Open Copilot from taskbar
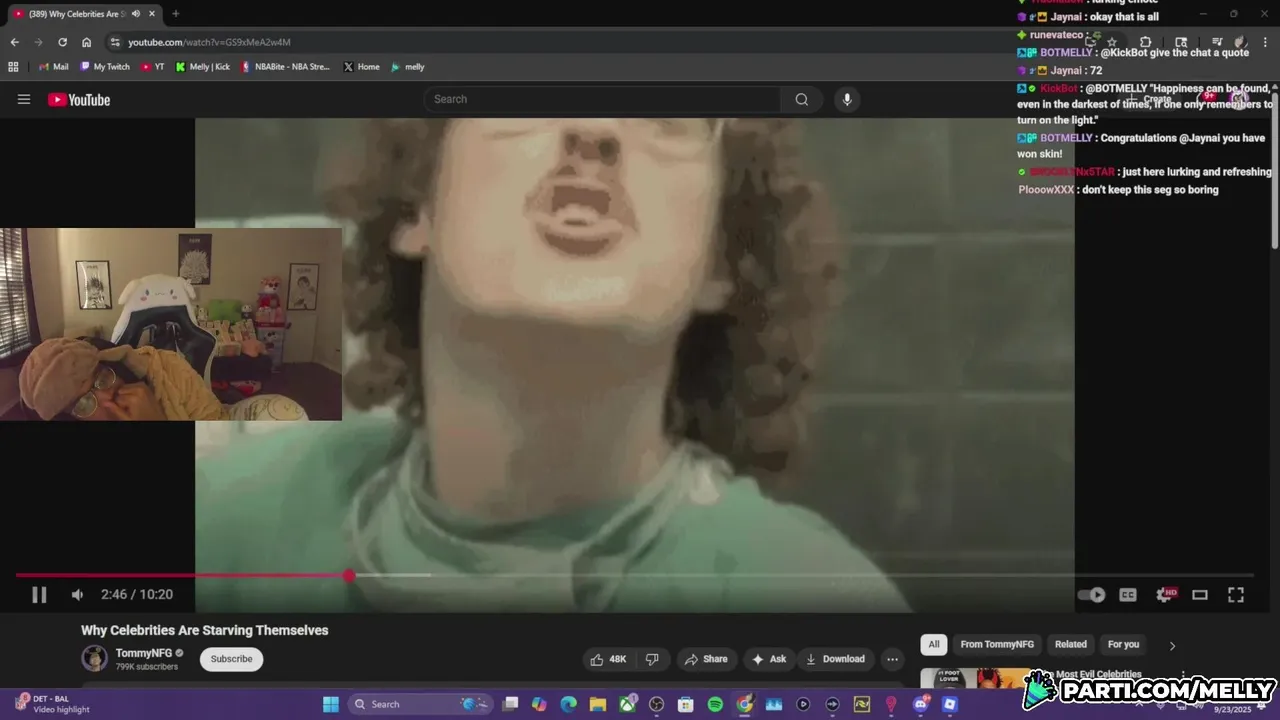1280x720 pixels. tap(539, 704)
